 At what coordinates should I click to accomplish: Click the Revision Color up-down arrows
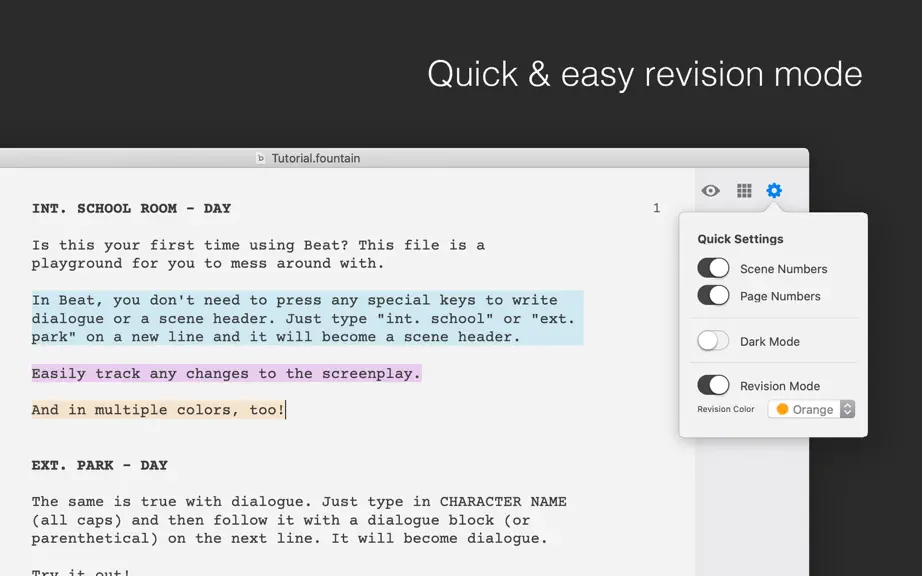tap(847, 409)
